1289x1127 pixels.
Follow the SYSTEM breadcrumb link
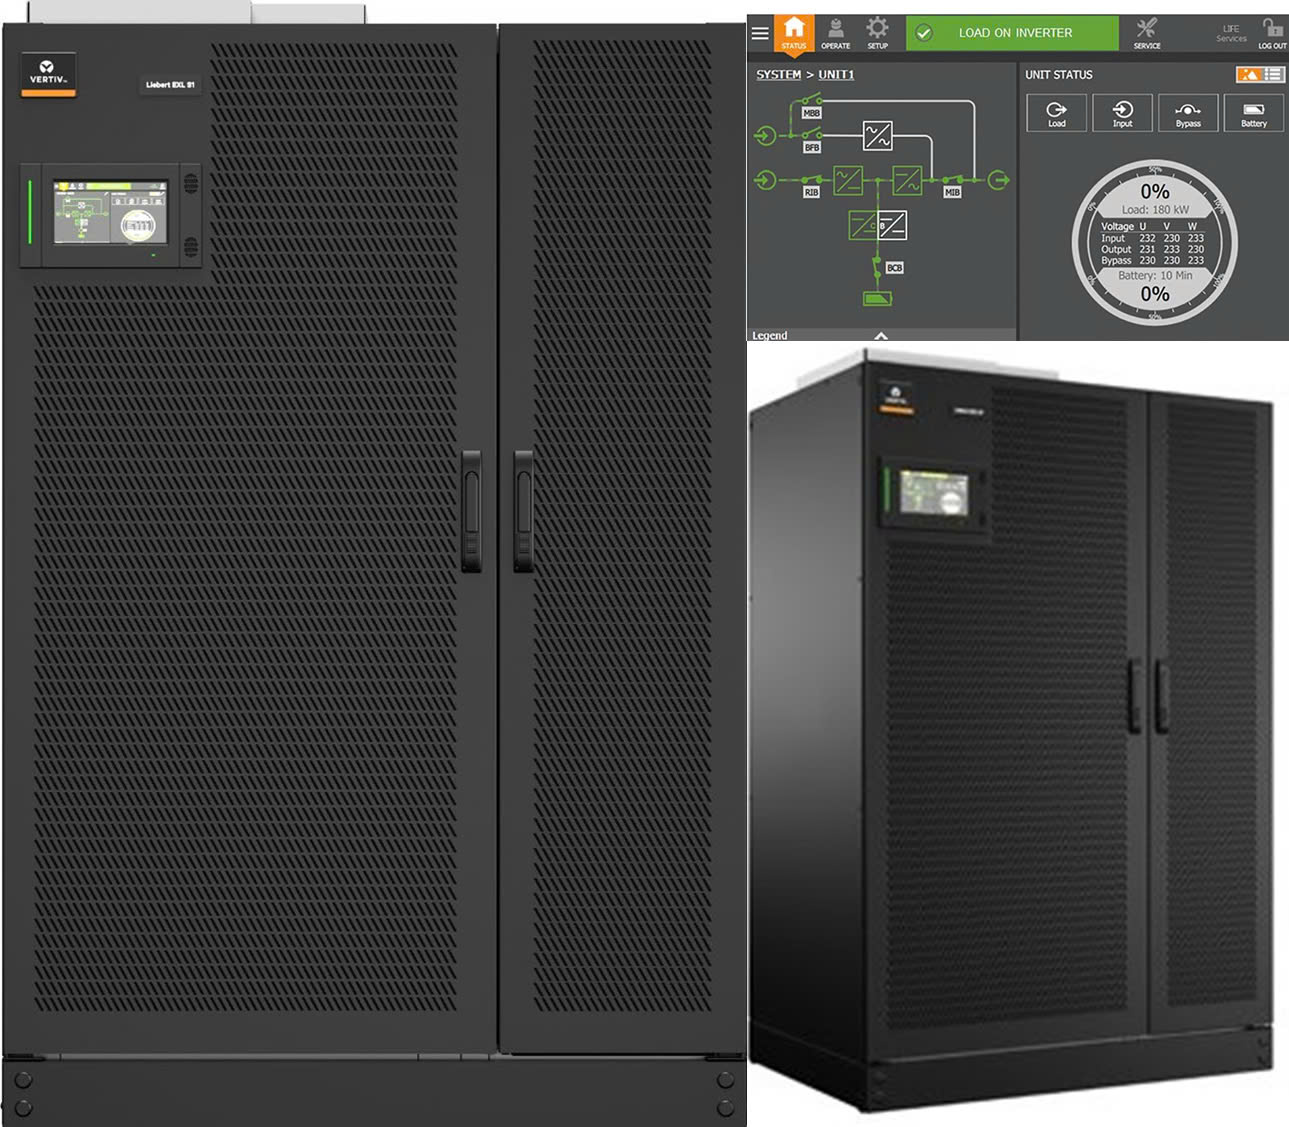click(x=778, y=75)
